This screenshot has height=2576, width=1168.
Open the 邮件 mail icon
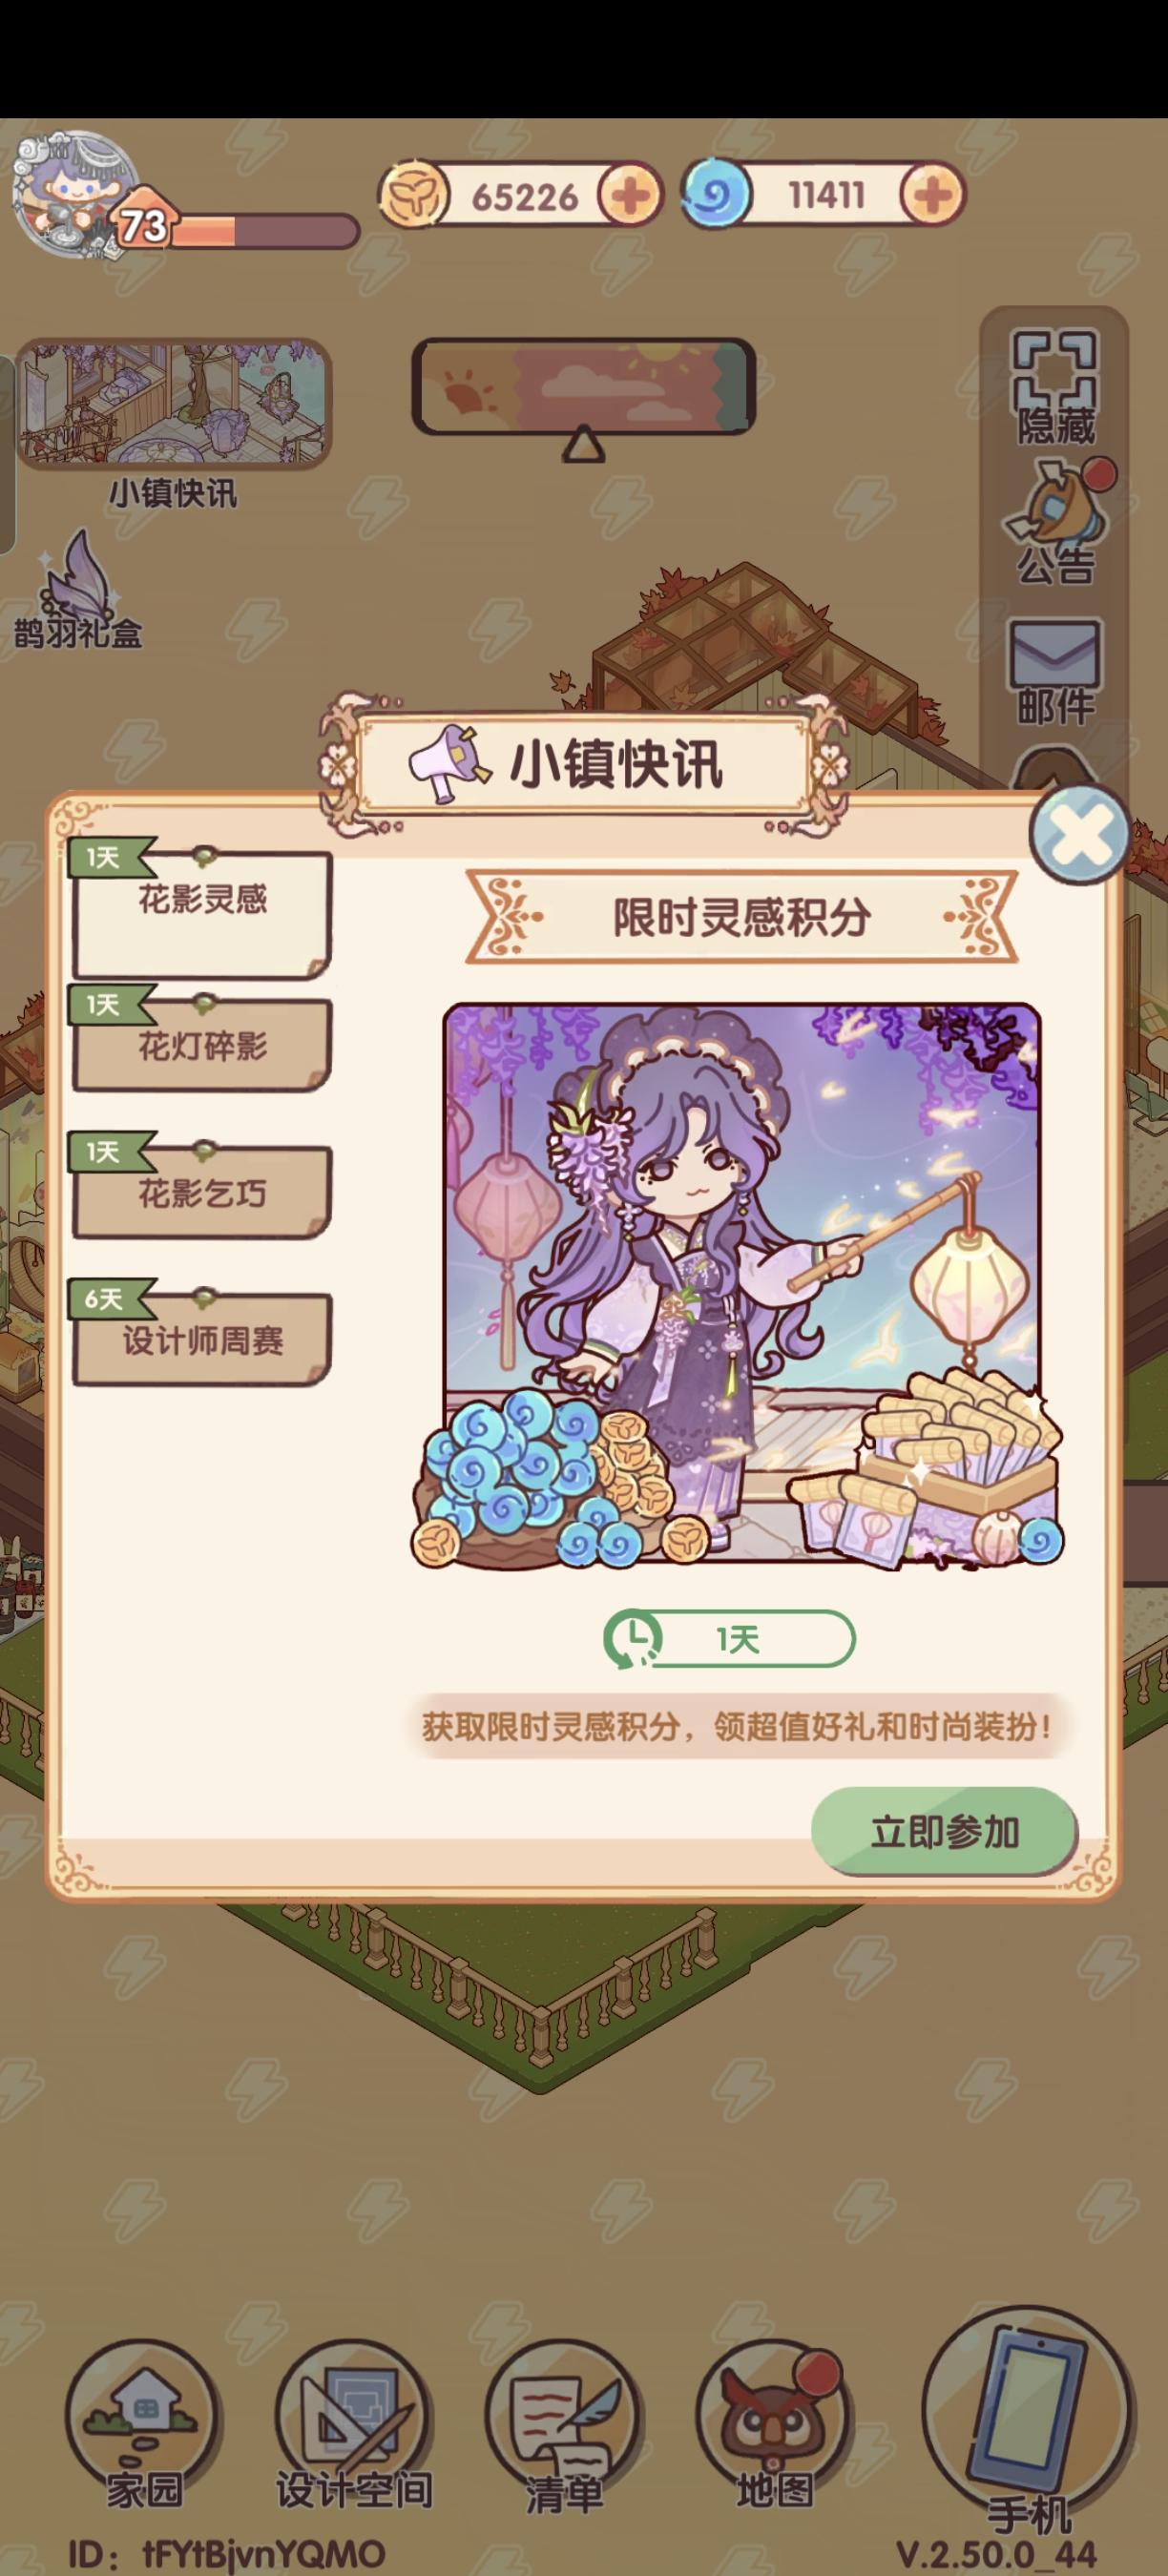[1055, 672]
